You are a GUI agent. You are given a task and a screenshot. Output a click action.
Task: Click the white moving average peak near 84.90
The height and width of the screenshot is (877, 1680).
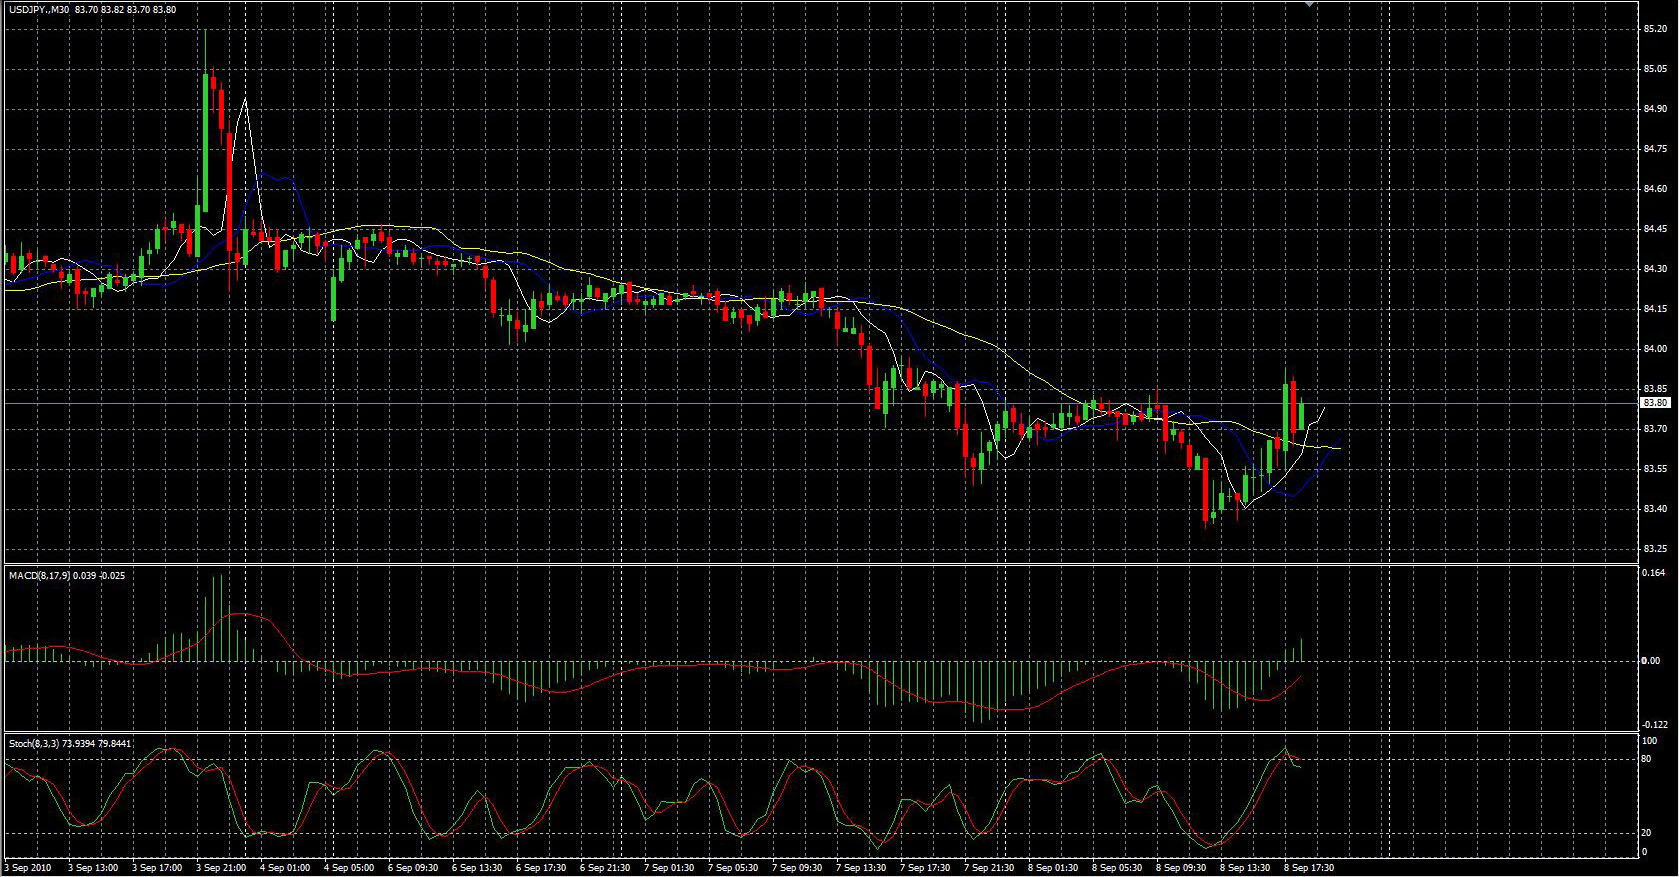tap(244, 100)
